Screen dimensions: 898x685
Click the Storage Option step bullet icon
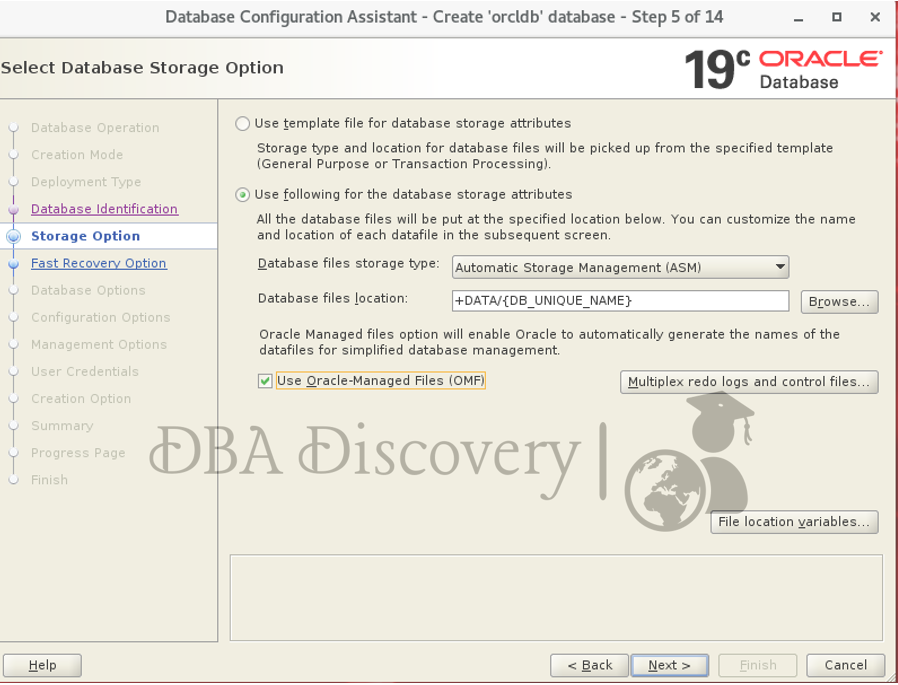point(13,237)
